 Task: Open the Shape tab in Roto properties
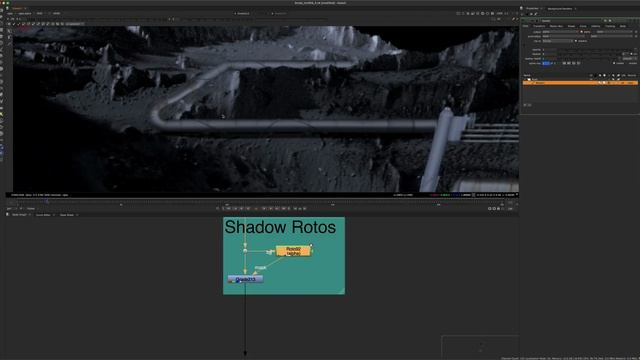[x=571, y=26]
